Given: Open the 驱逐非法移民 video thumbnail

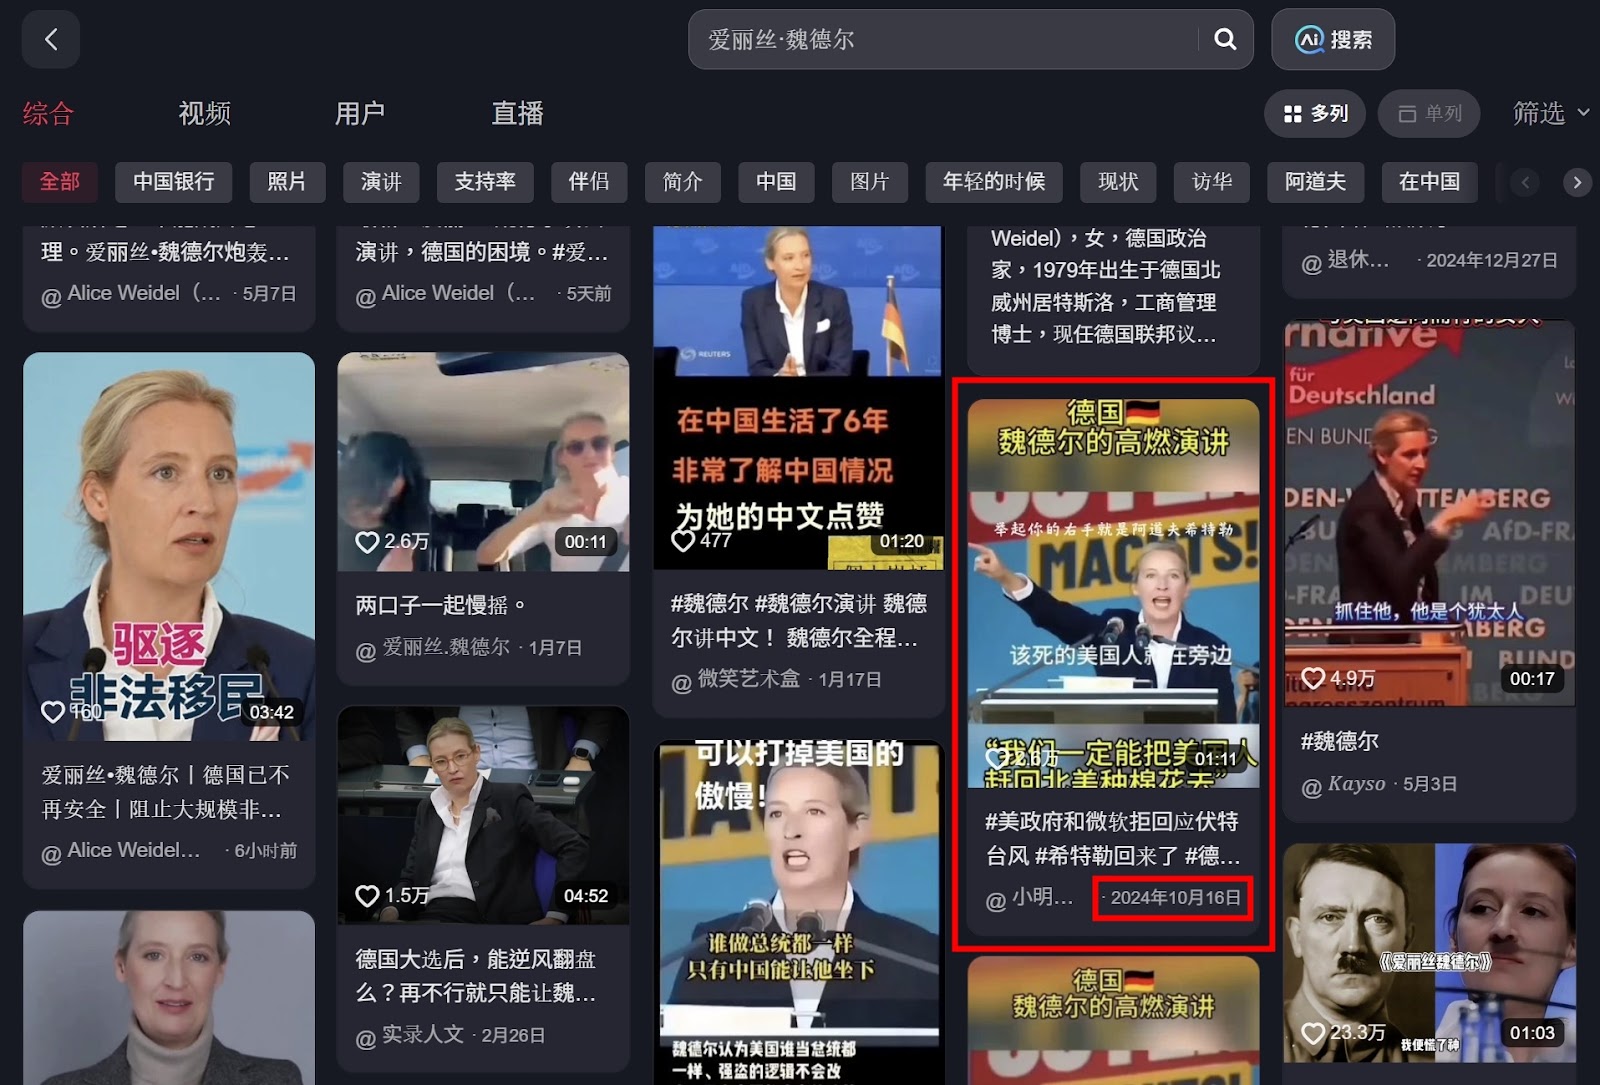Looking at the screenshot, I should pos(169,545).
